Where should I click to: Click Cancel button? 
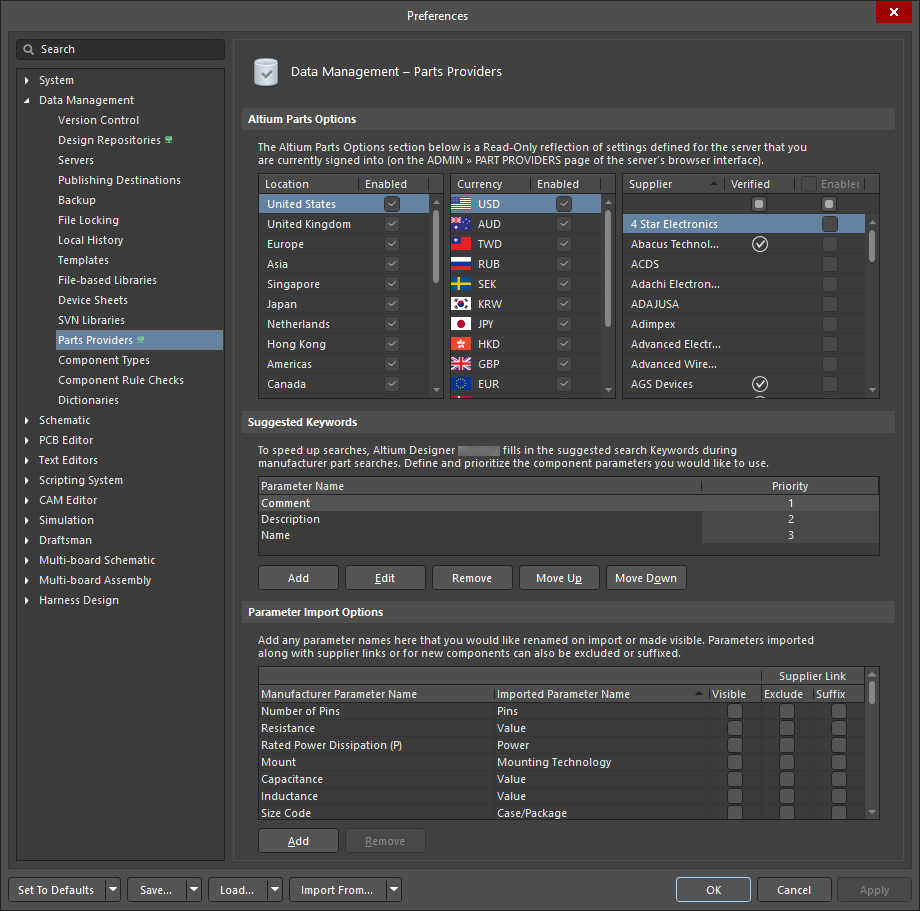[794, 889]
